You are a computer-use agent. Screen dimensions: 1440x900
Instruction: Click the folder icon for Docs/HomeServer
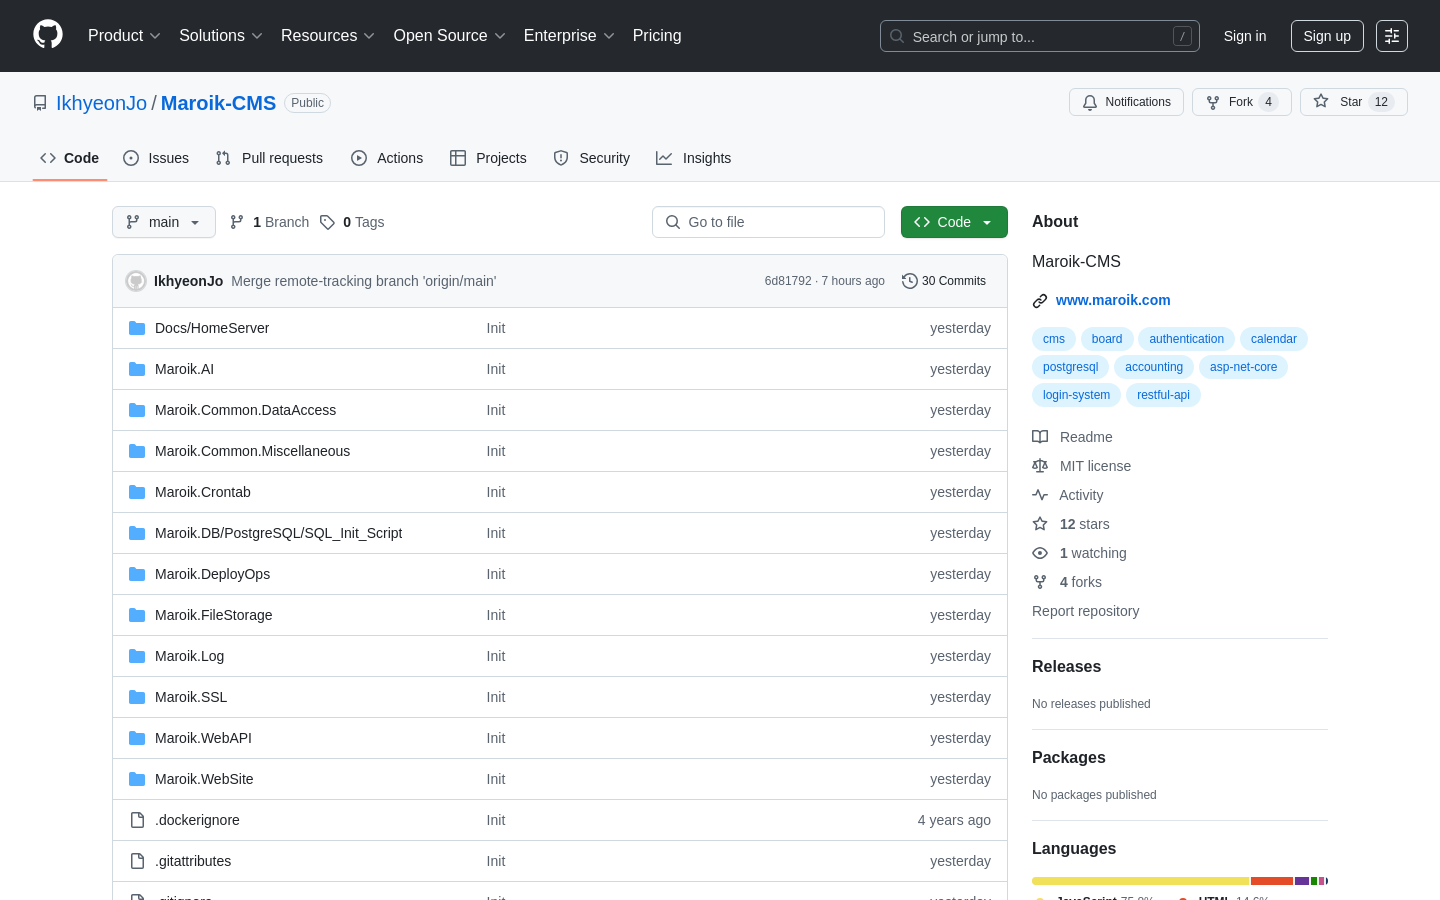pos(137,328)
